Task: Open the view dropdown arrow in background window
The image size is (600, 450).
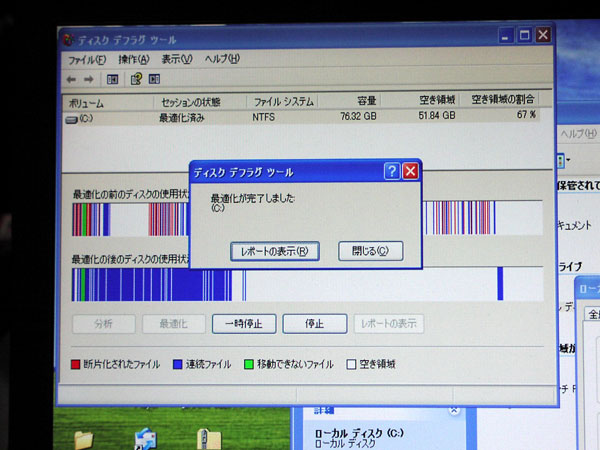Action: coord(569,160)
